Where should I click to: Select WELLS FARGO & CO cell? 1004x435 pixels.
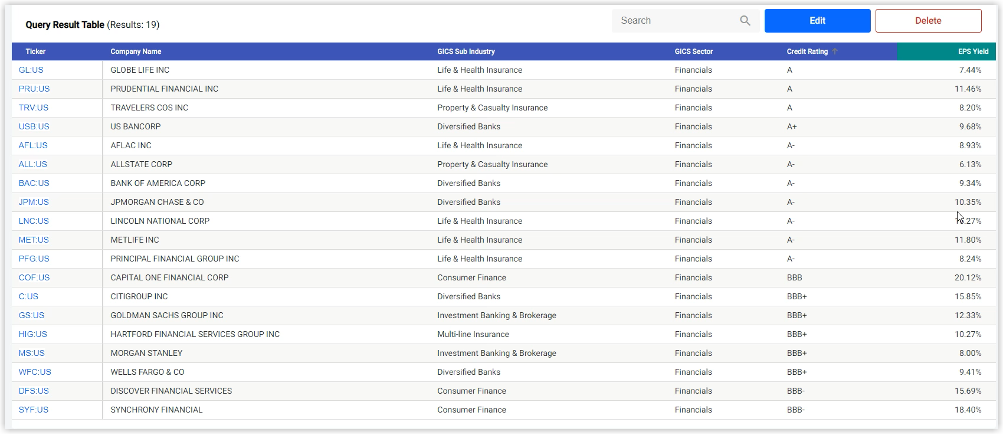coord(147,372)
